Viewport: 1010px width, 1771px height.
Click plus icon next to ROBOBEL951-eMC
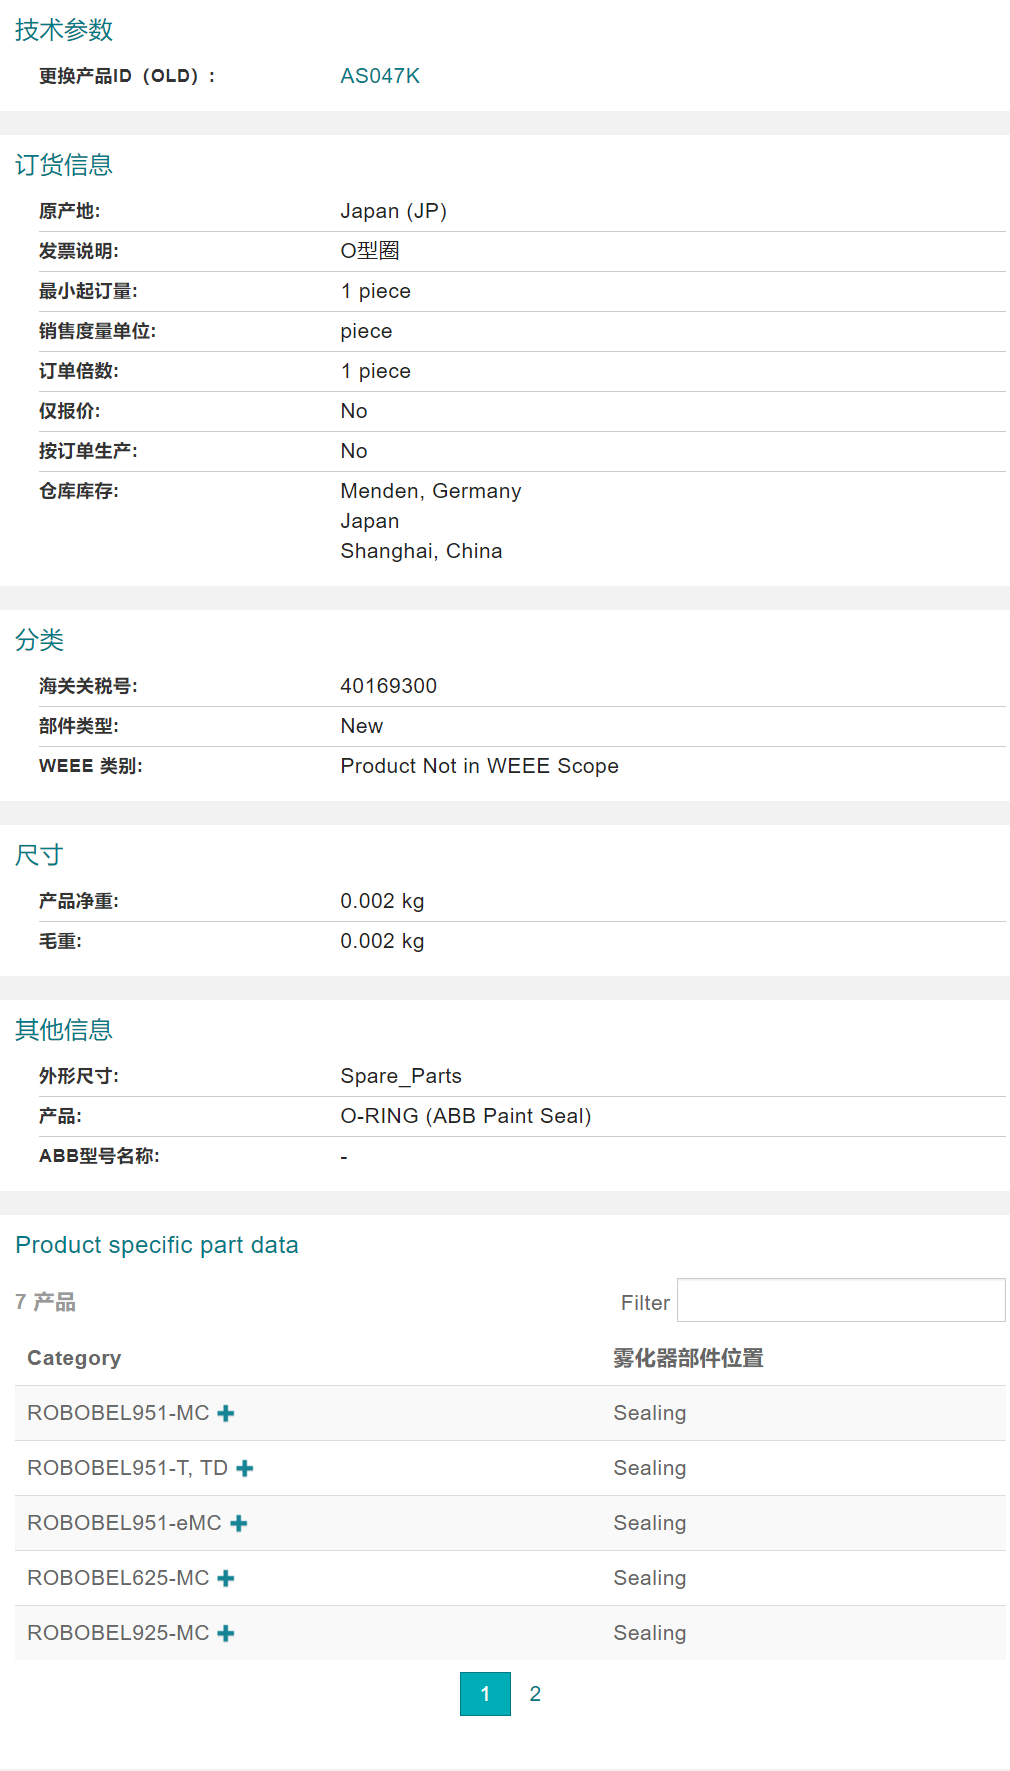coord(239,1523)
